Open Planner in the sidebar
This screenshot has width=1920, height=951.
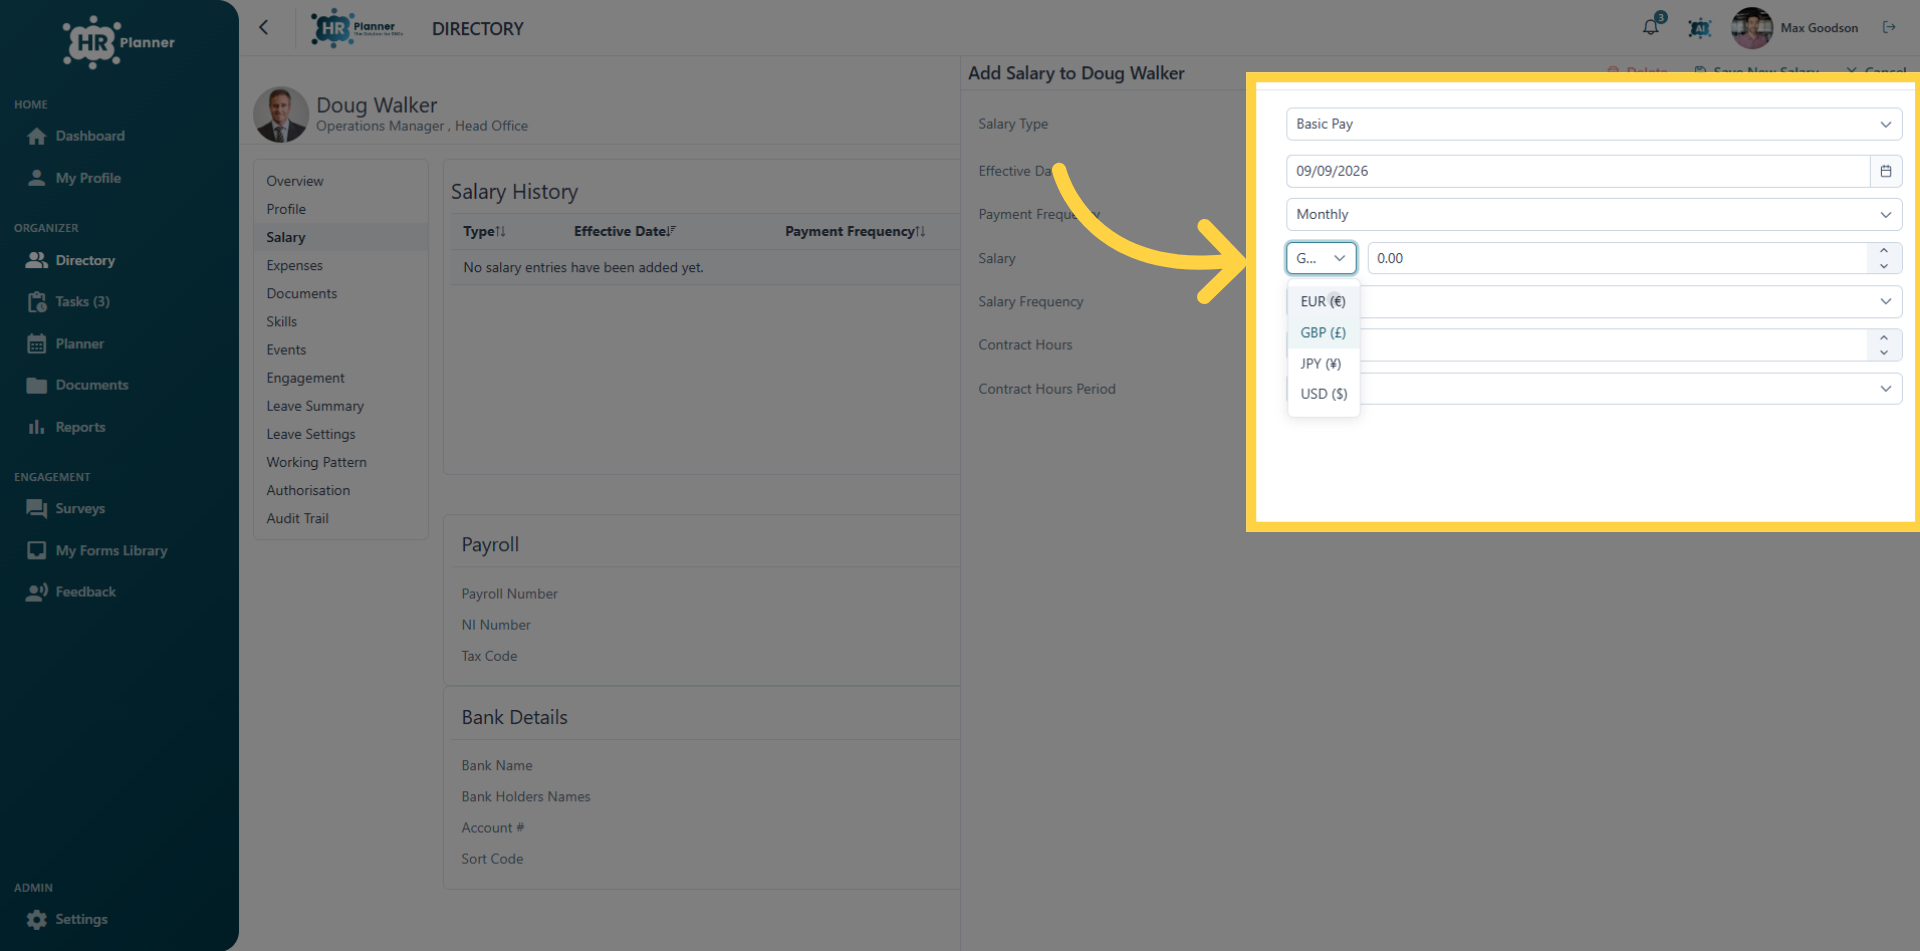(79, 344)
